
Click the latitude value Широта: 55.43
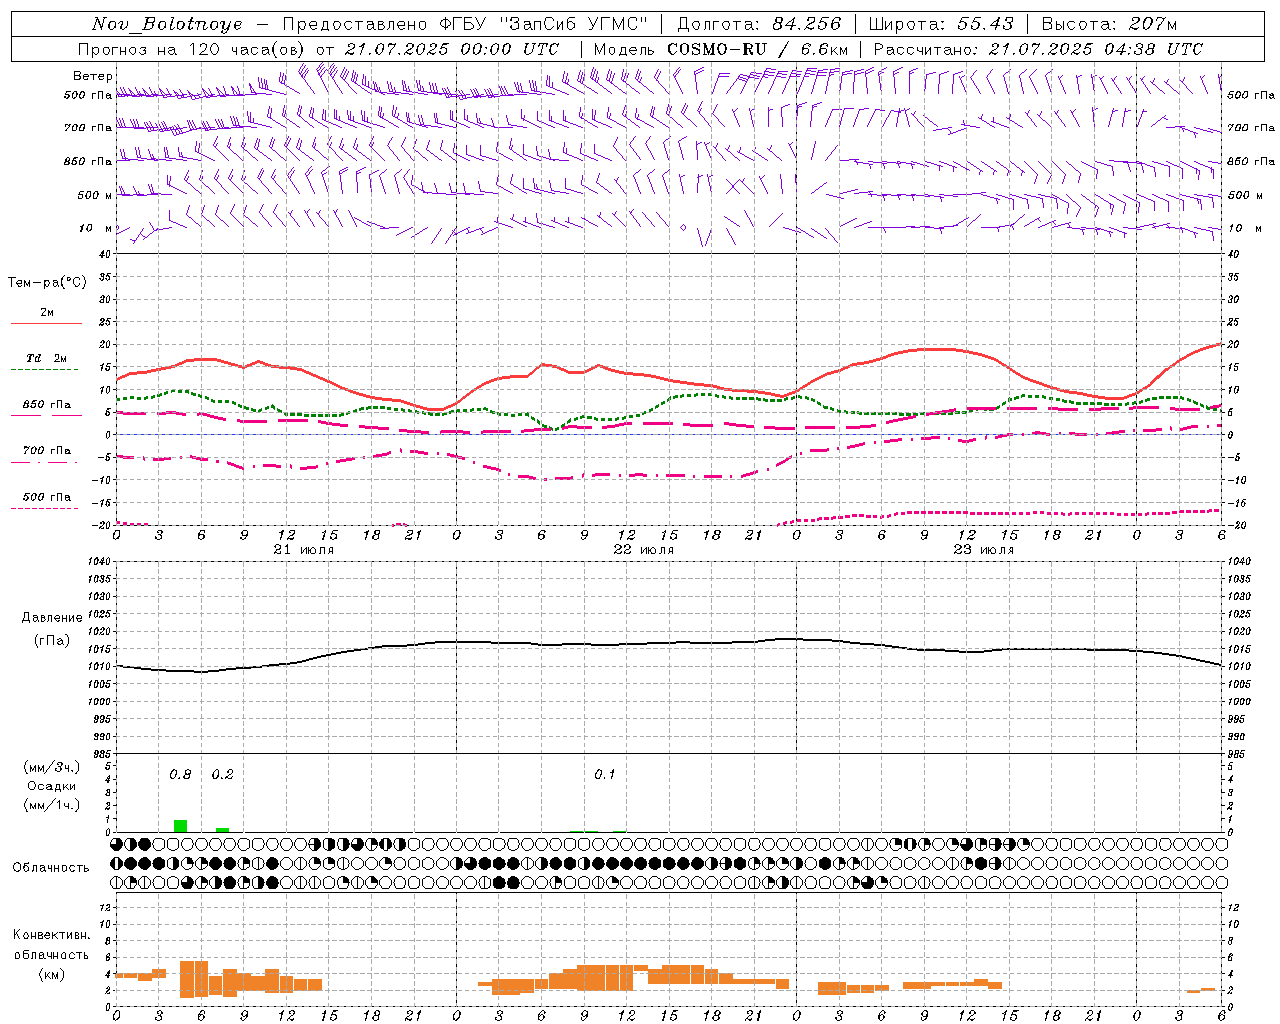coord(941,24)
